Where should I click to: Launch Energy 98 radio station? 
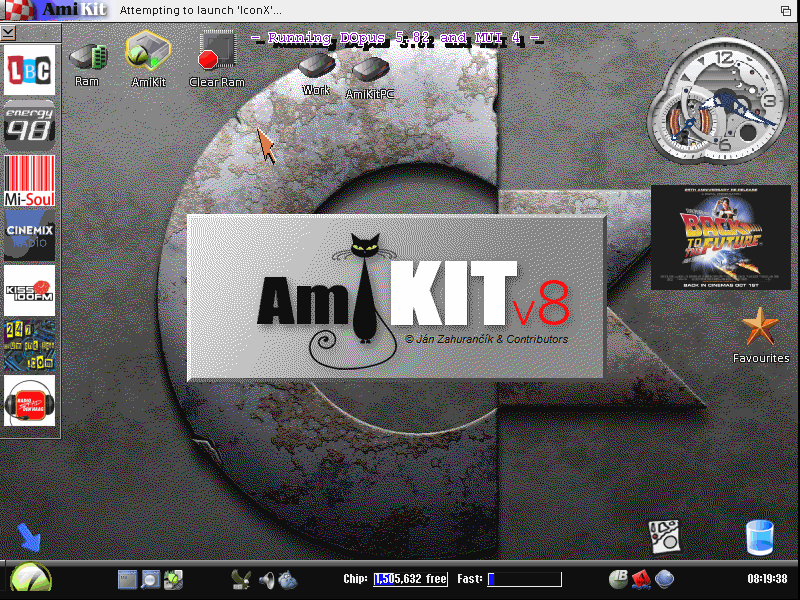(30, 126)
